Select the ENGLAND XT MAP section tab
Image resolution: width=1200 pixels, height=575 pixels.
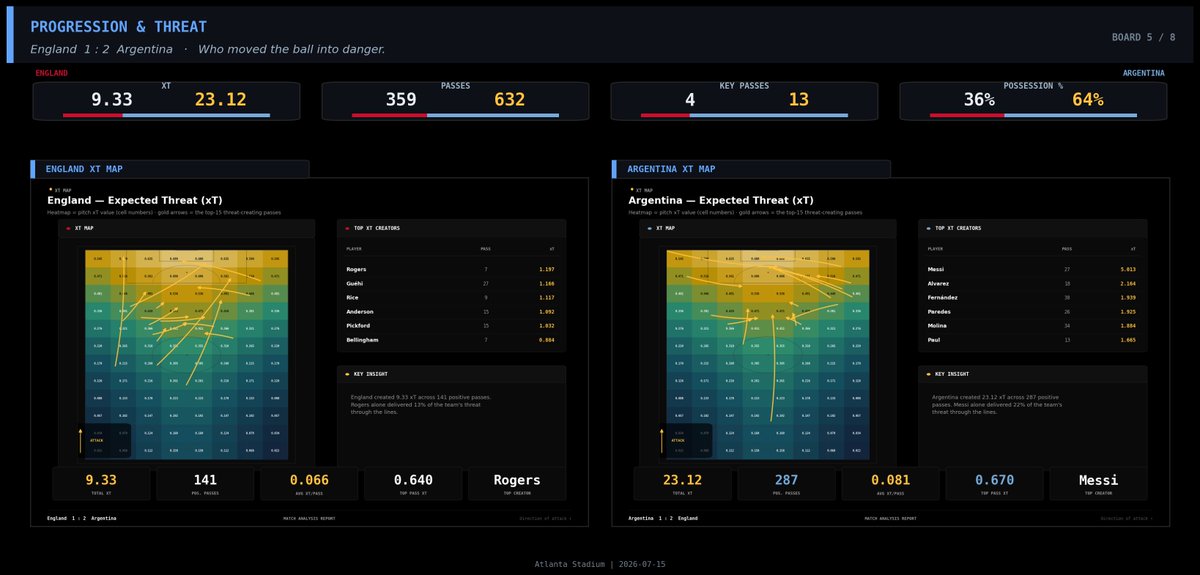(169, 169)
